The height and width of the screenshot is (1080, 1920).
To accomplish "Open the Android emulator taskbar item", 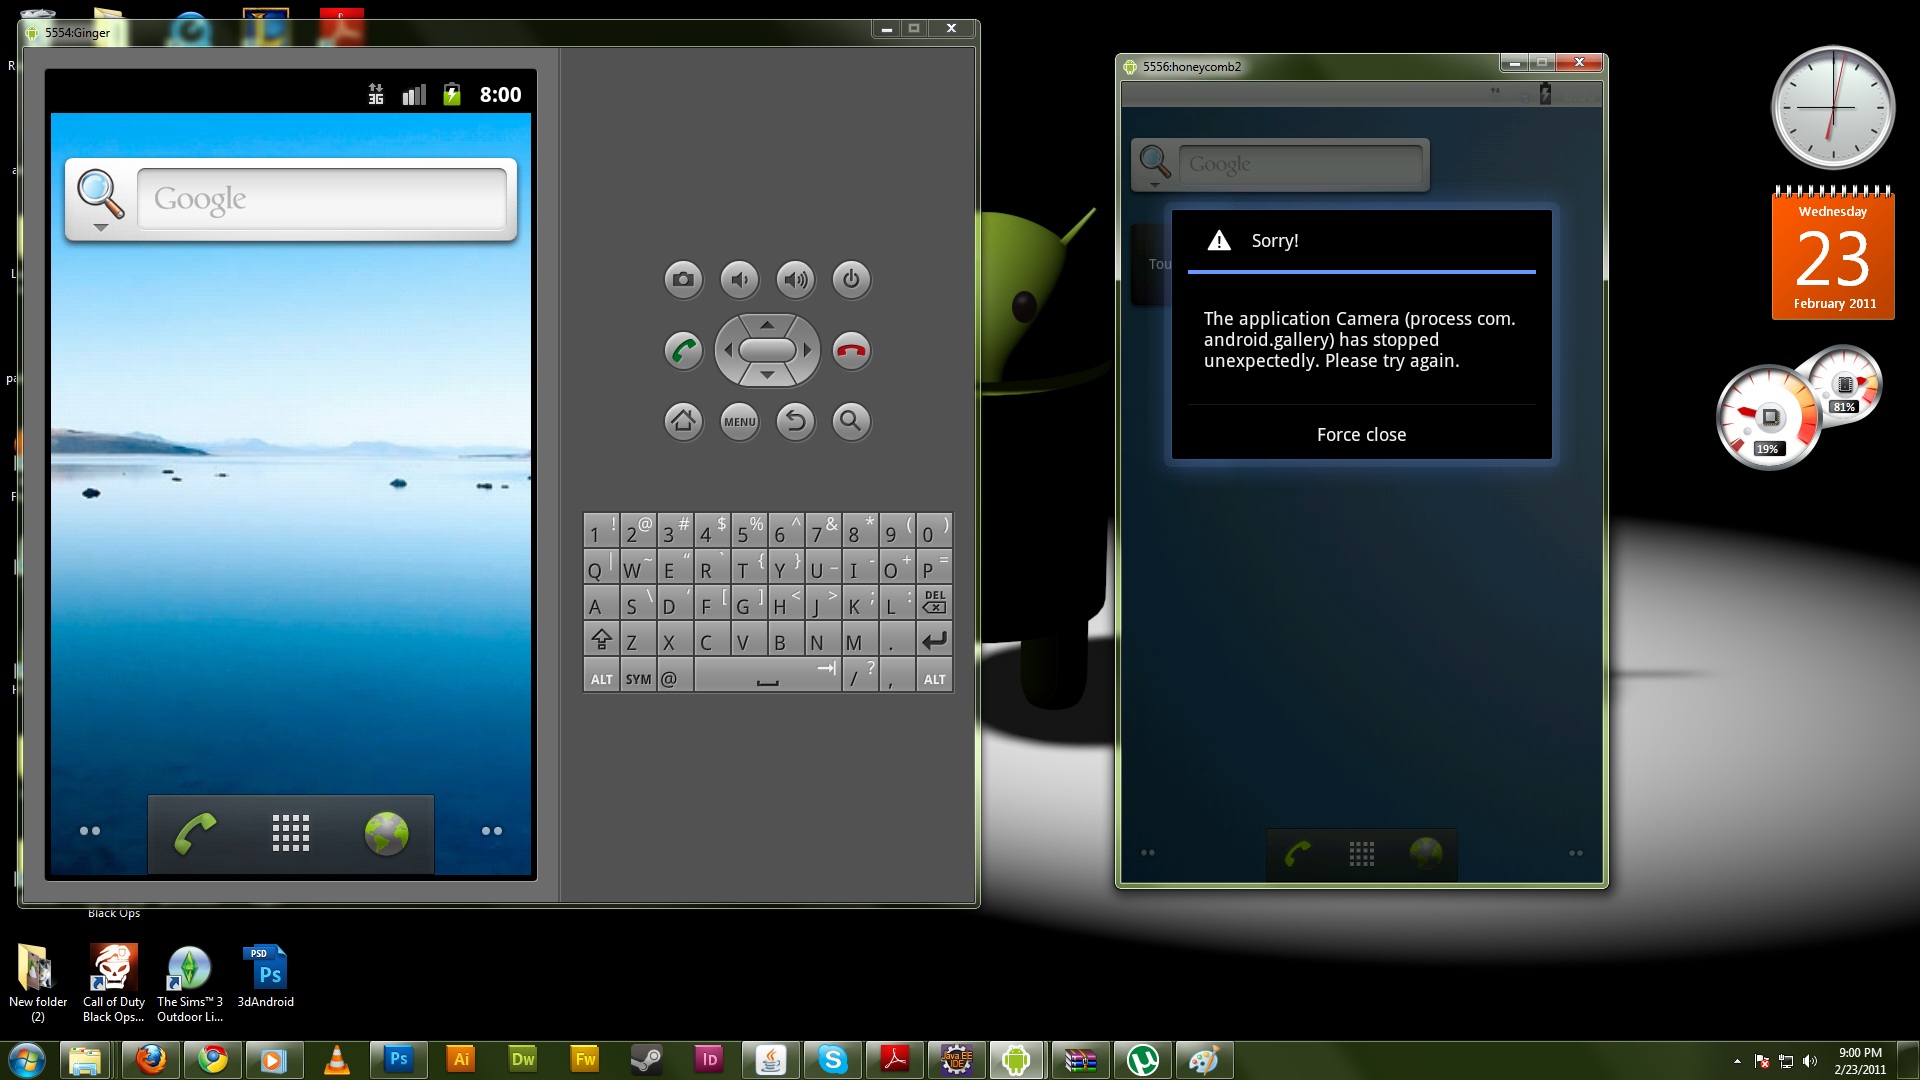I will 1016,1059.
